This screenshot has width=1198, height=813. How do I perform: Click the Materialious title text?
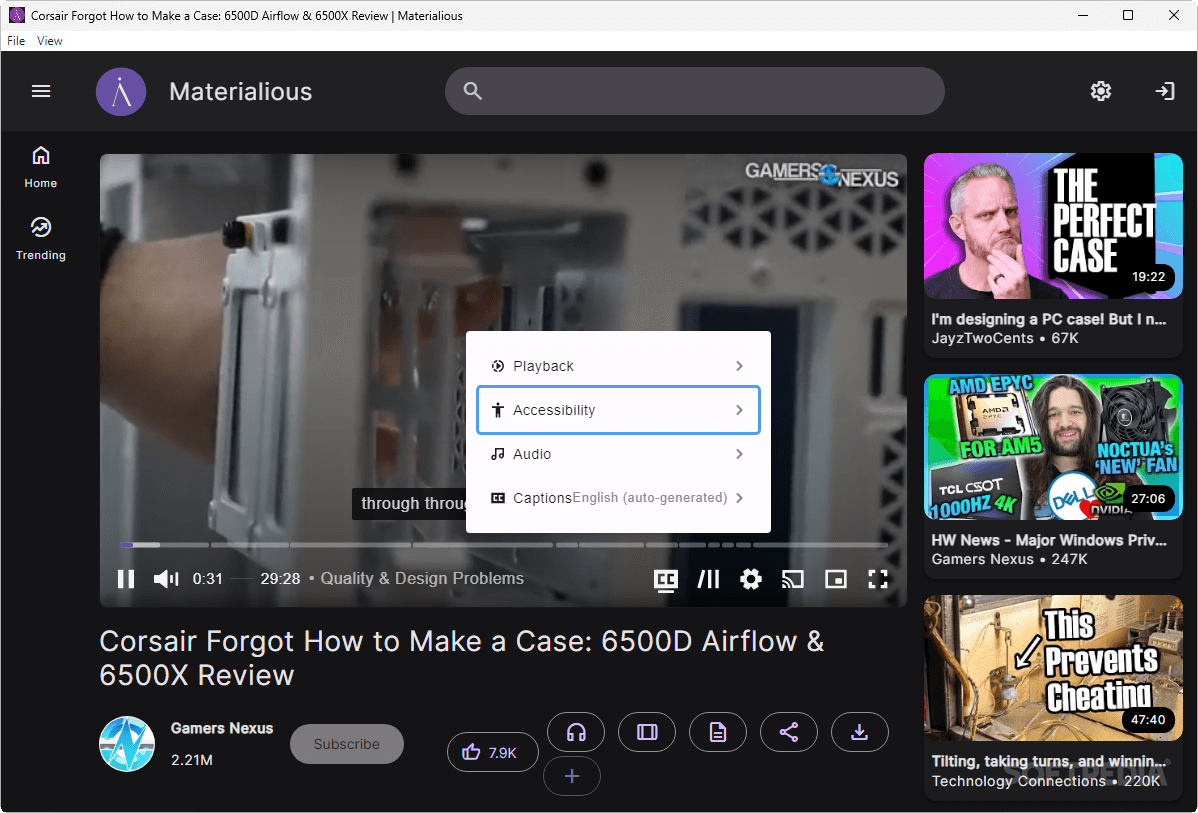(241, 92)
